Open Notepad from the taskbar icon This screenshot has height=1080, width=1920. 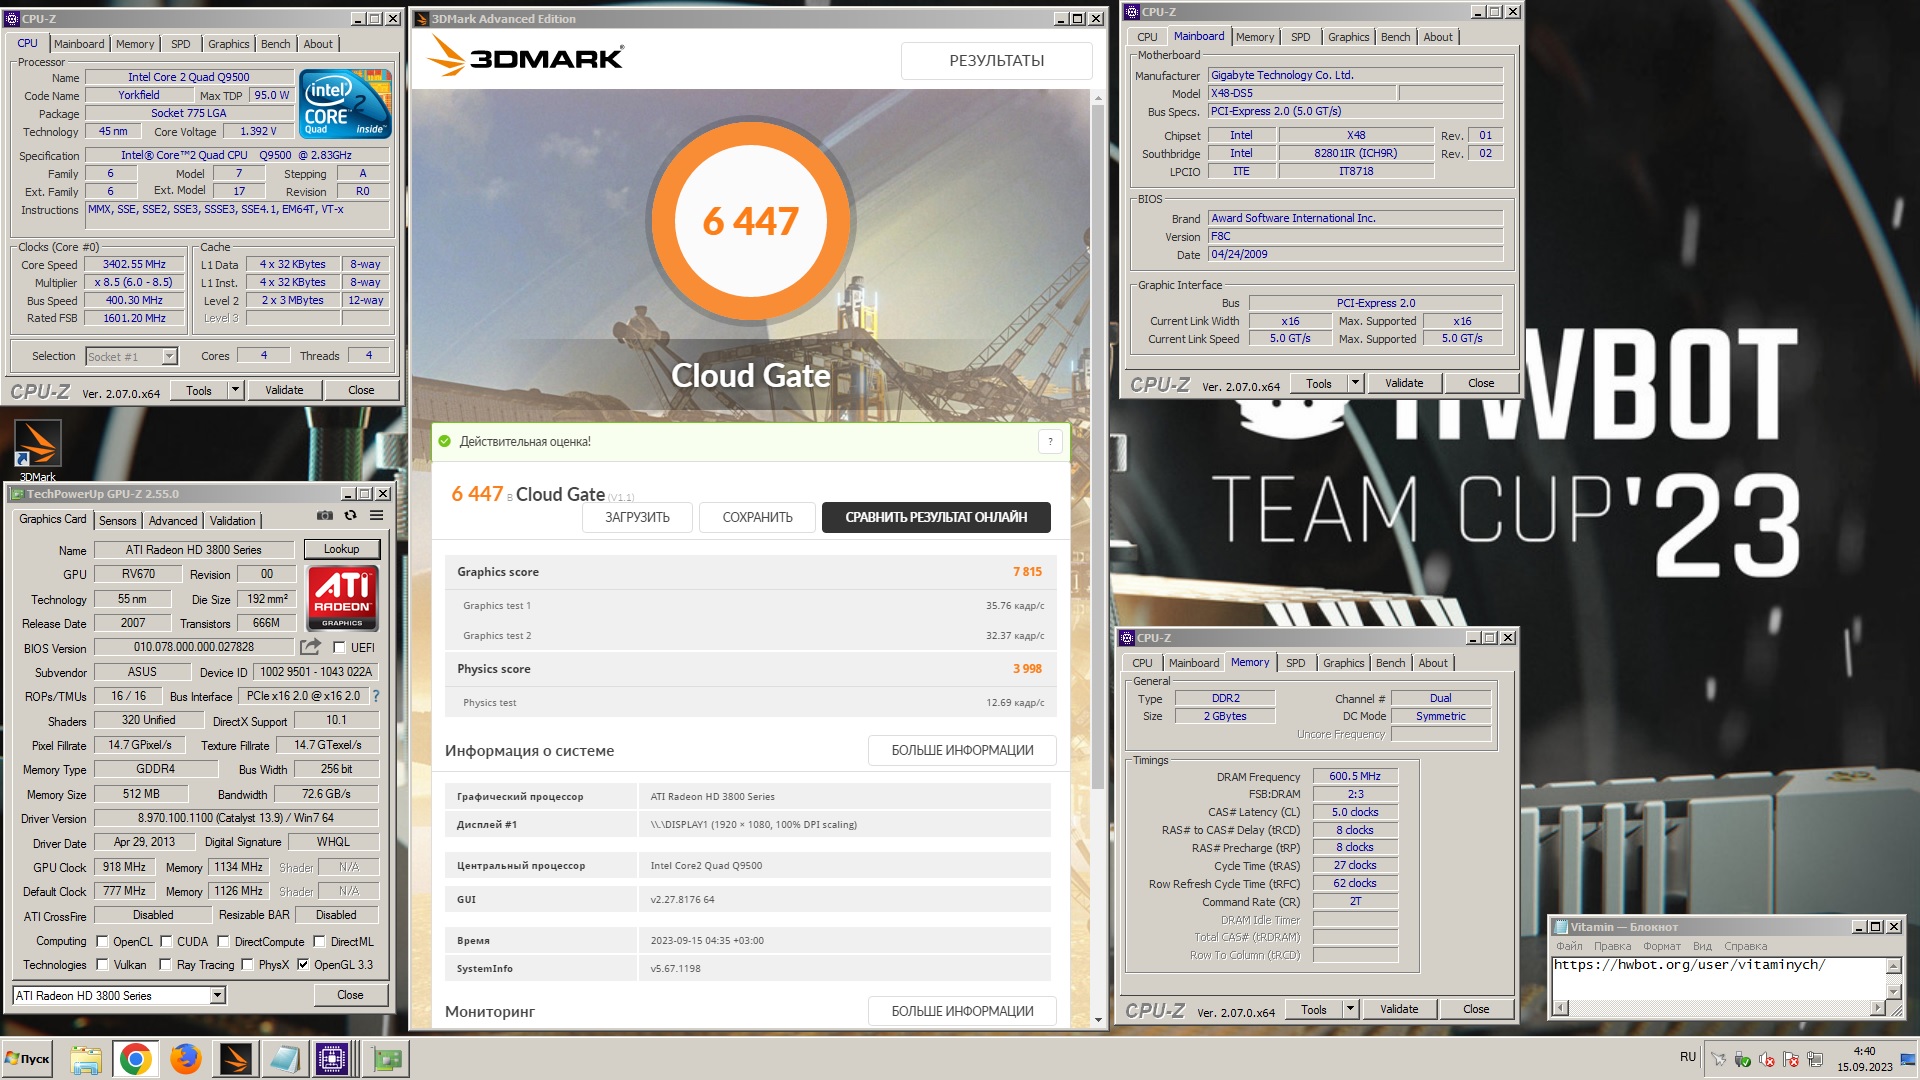tap(284, 1059)
